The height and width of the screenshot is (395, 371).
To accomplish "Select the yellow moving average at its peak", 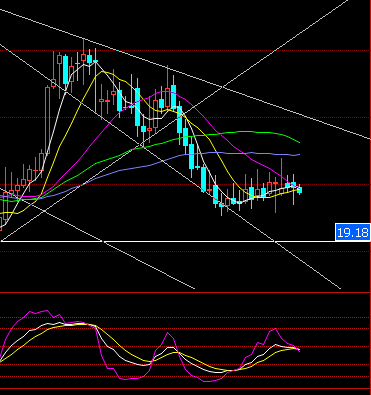I will click(103, 71).
